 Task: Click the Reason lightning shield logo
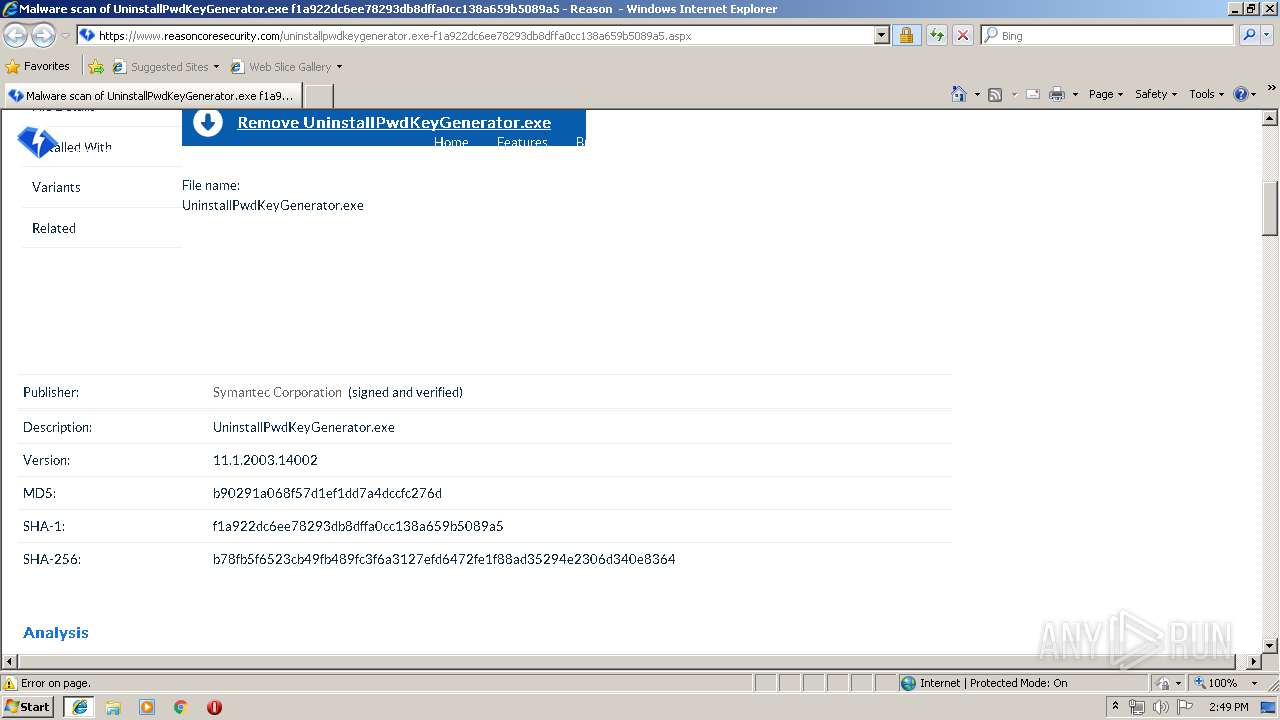tap(37, 142)
